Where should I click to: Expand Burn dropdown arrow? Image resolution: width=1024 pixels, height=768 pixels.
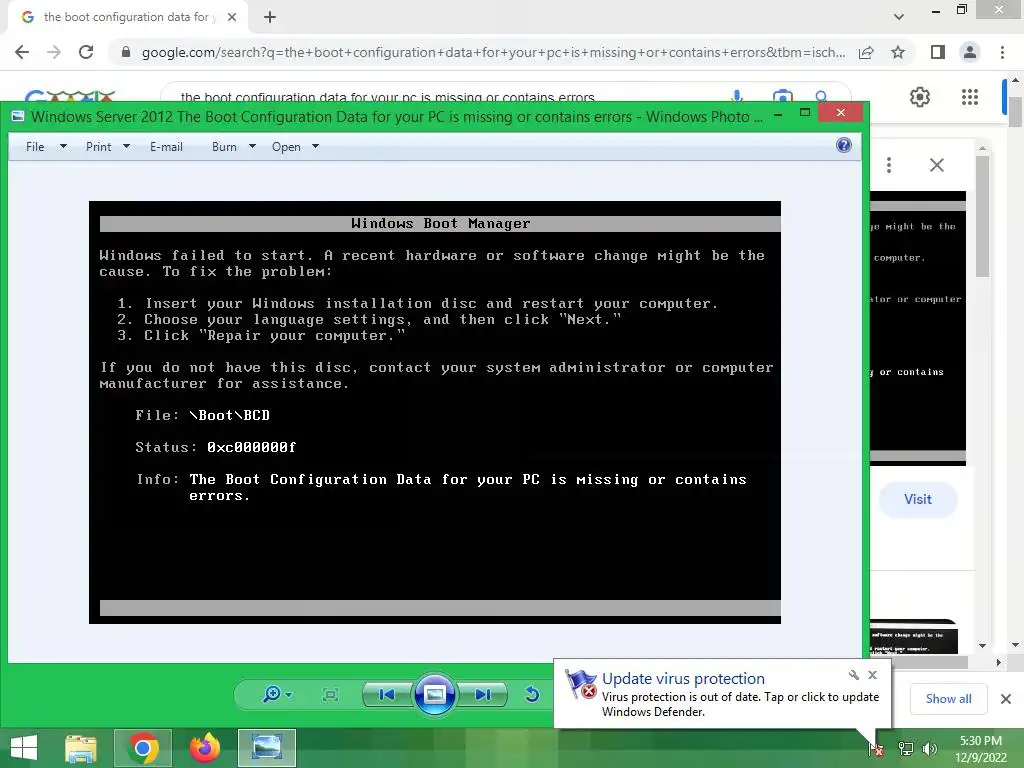point(252,146)
